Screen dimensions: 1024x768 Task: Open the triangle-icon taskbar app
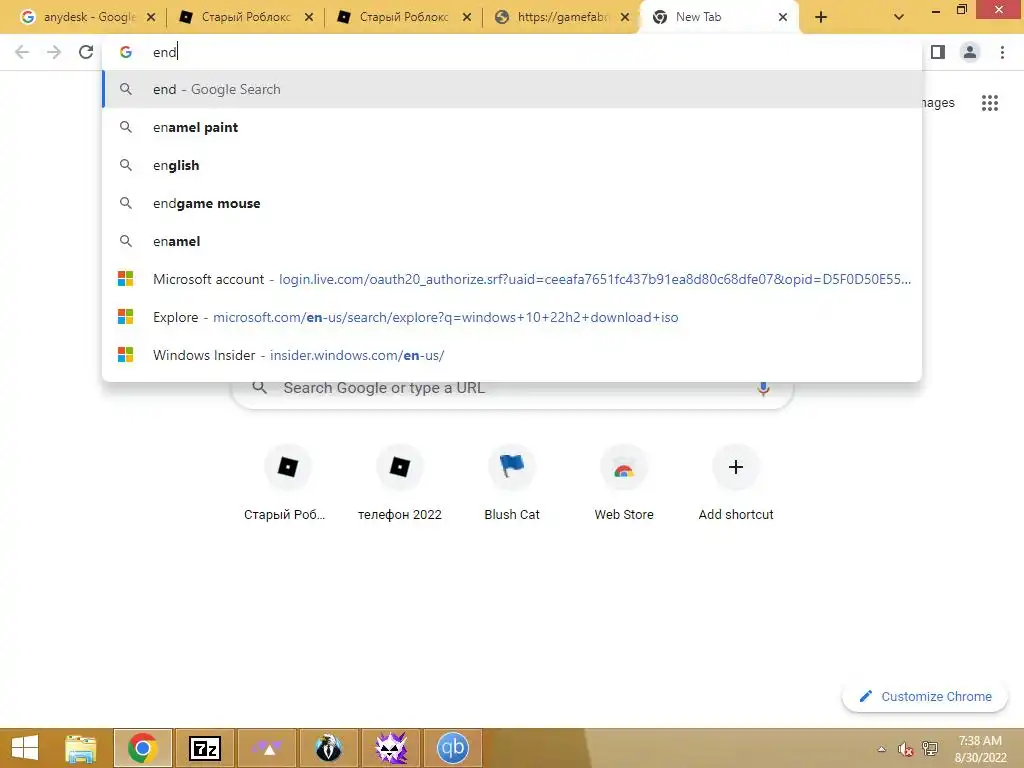click(x=268, y=748)
